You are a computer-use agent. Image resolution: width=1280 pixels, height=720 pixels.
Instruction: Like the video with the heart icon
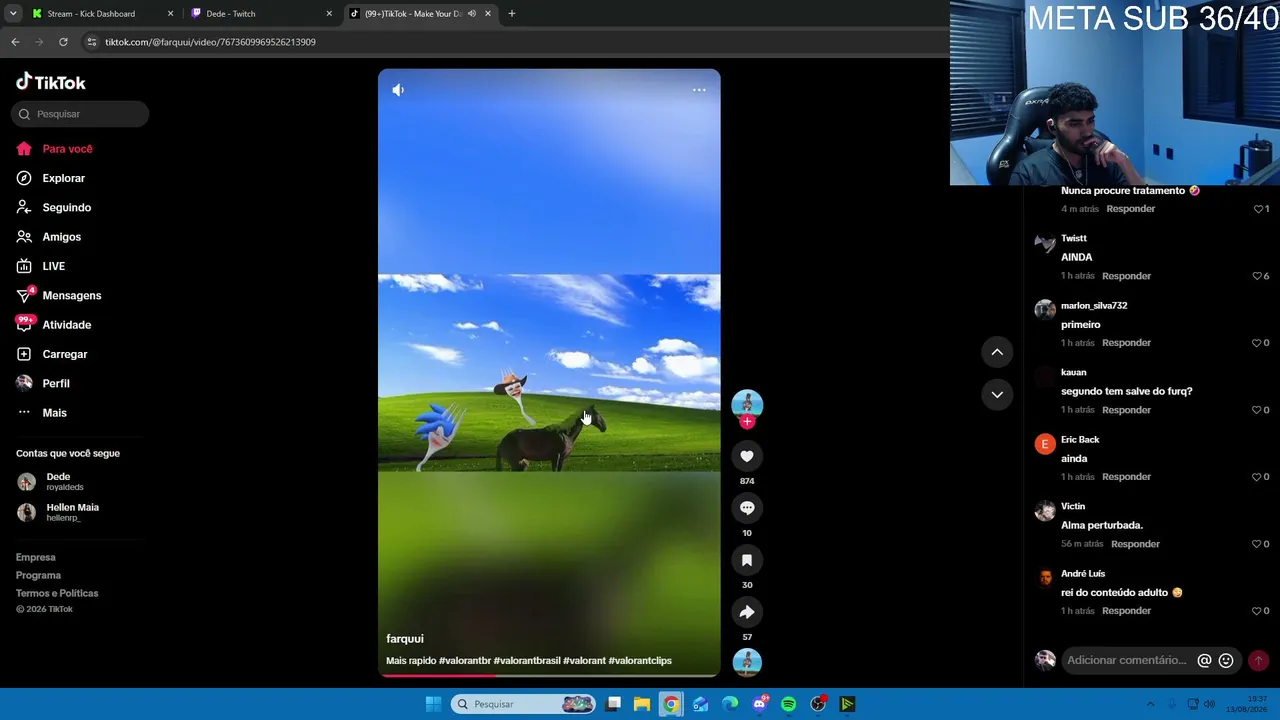tap(747, 456)
